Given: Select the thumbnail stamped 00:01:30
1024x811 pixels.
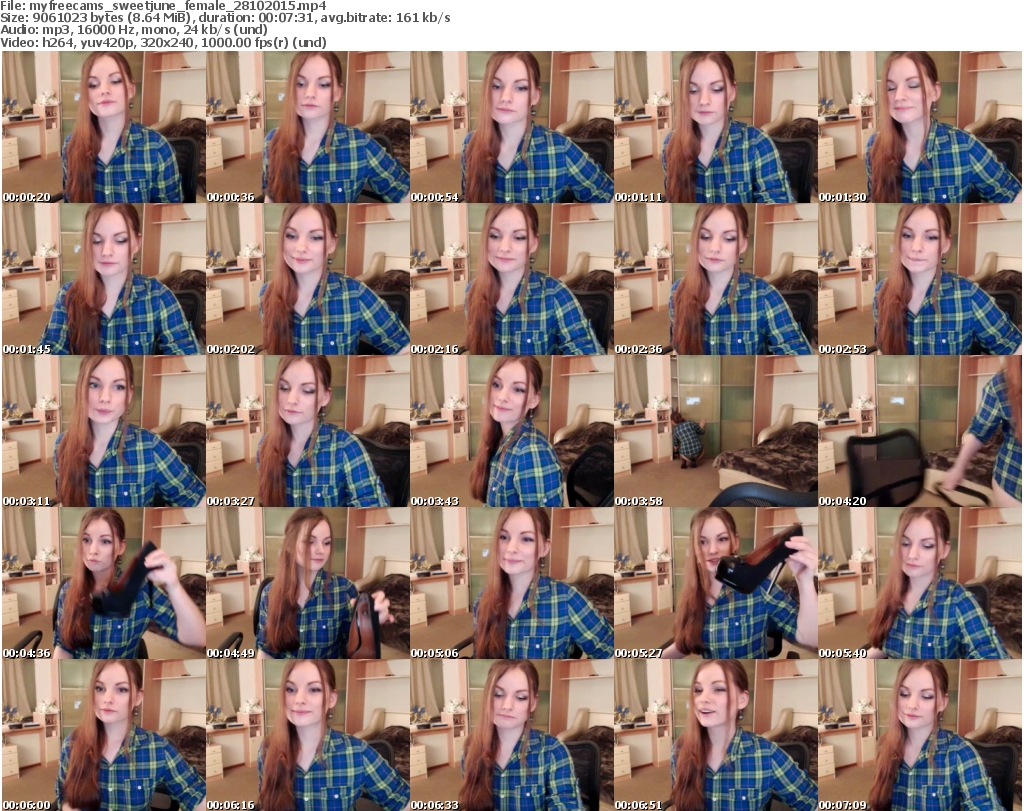Looking at the screenshot, I should coord(920,127).
